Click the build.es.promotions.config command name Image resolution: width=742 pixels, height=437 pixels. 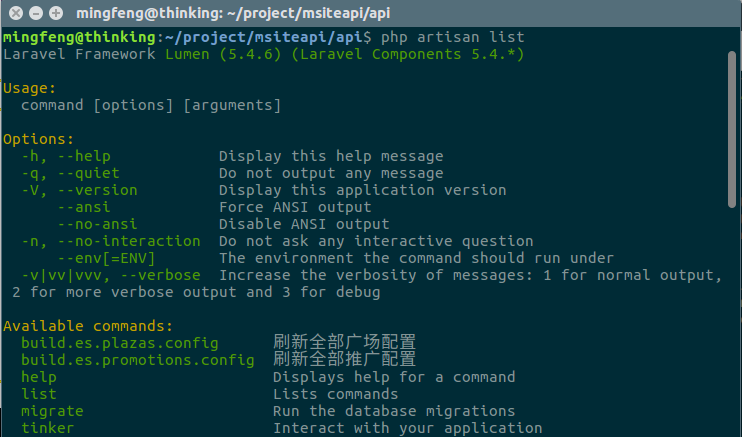coord(138,360)
